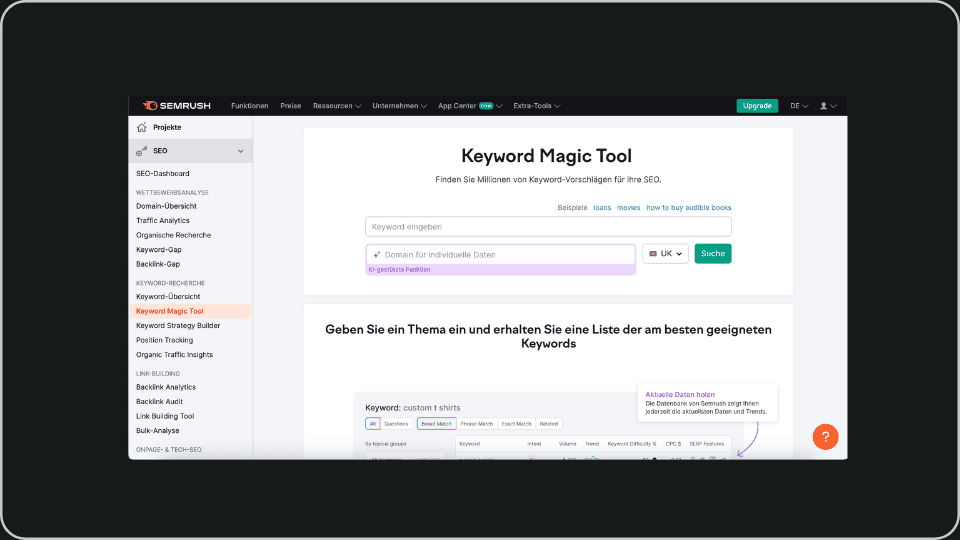This screenshot has width=960, height=540.
Task: Open the App Center menu
Action: 470,106
